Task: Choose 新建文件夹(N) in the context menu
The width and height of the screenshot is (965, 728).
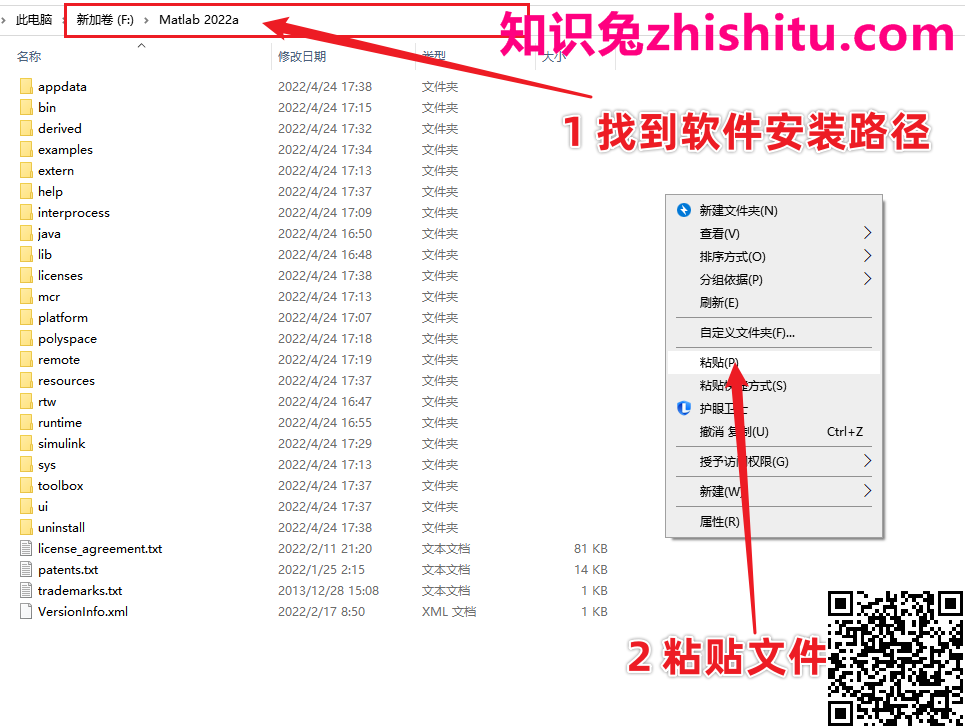Action: [774, 210]
